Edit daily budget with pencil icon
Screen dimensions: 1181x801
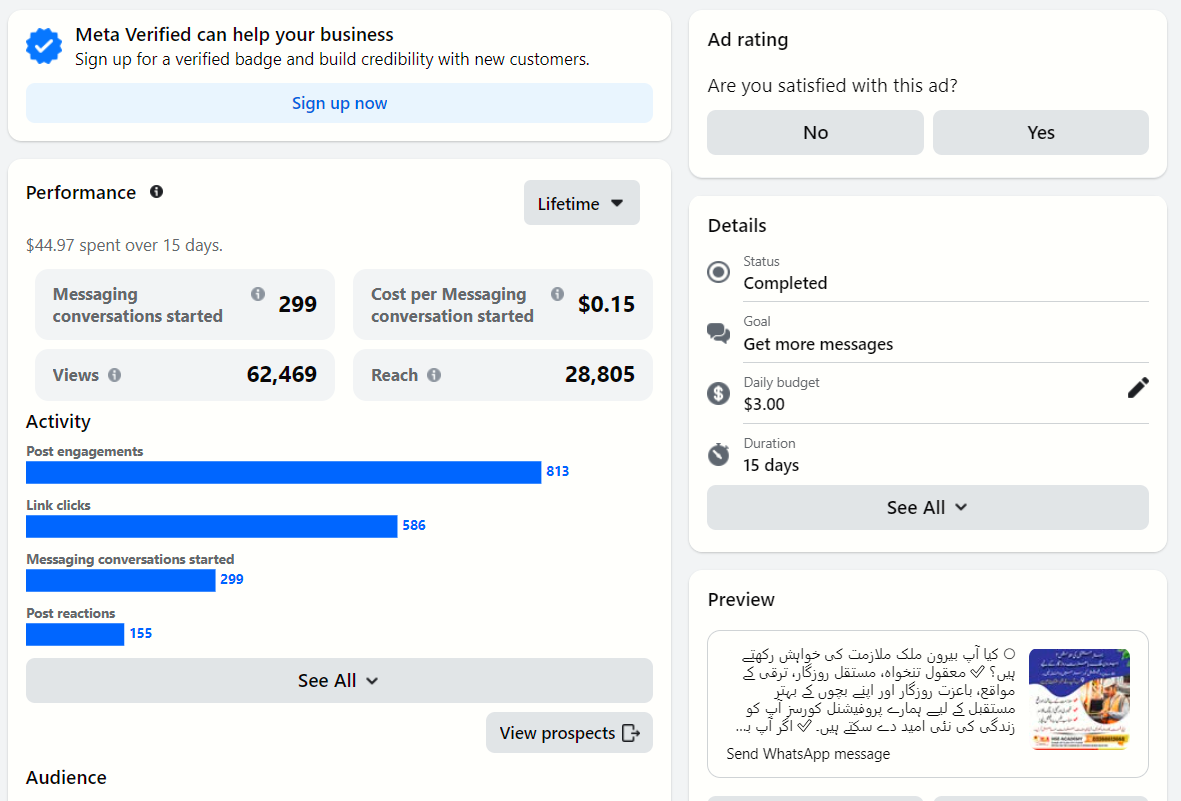coord(1138,388)
